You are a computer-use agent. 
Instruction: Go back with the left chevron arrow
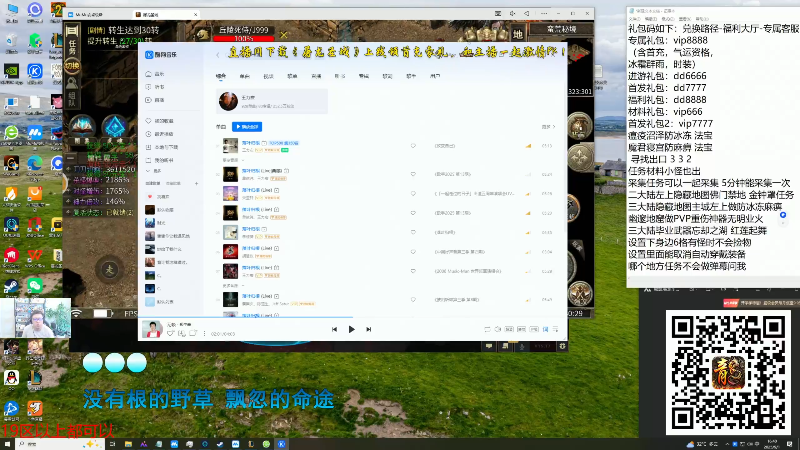click(x=218, y=55)
